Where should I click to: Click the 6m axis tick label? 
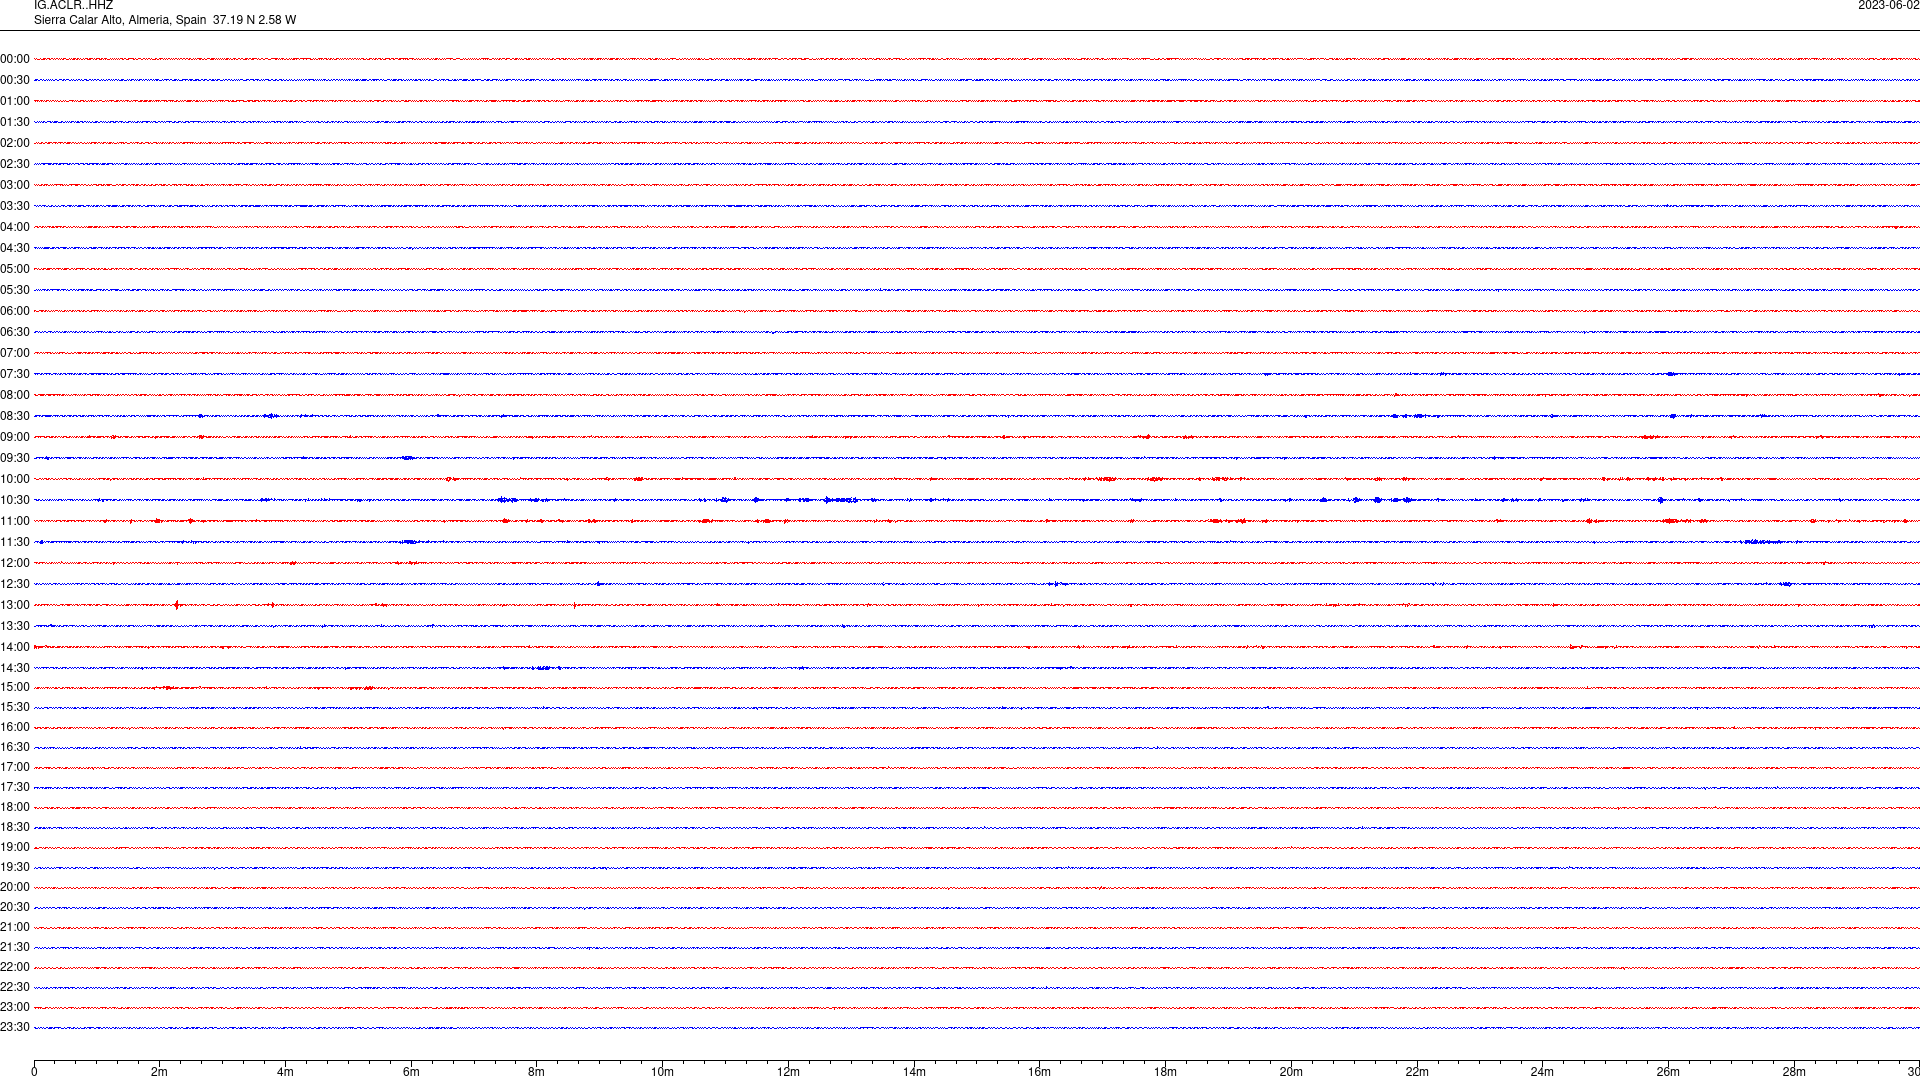tap(411, 1072)
